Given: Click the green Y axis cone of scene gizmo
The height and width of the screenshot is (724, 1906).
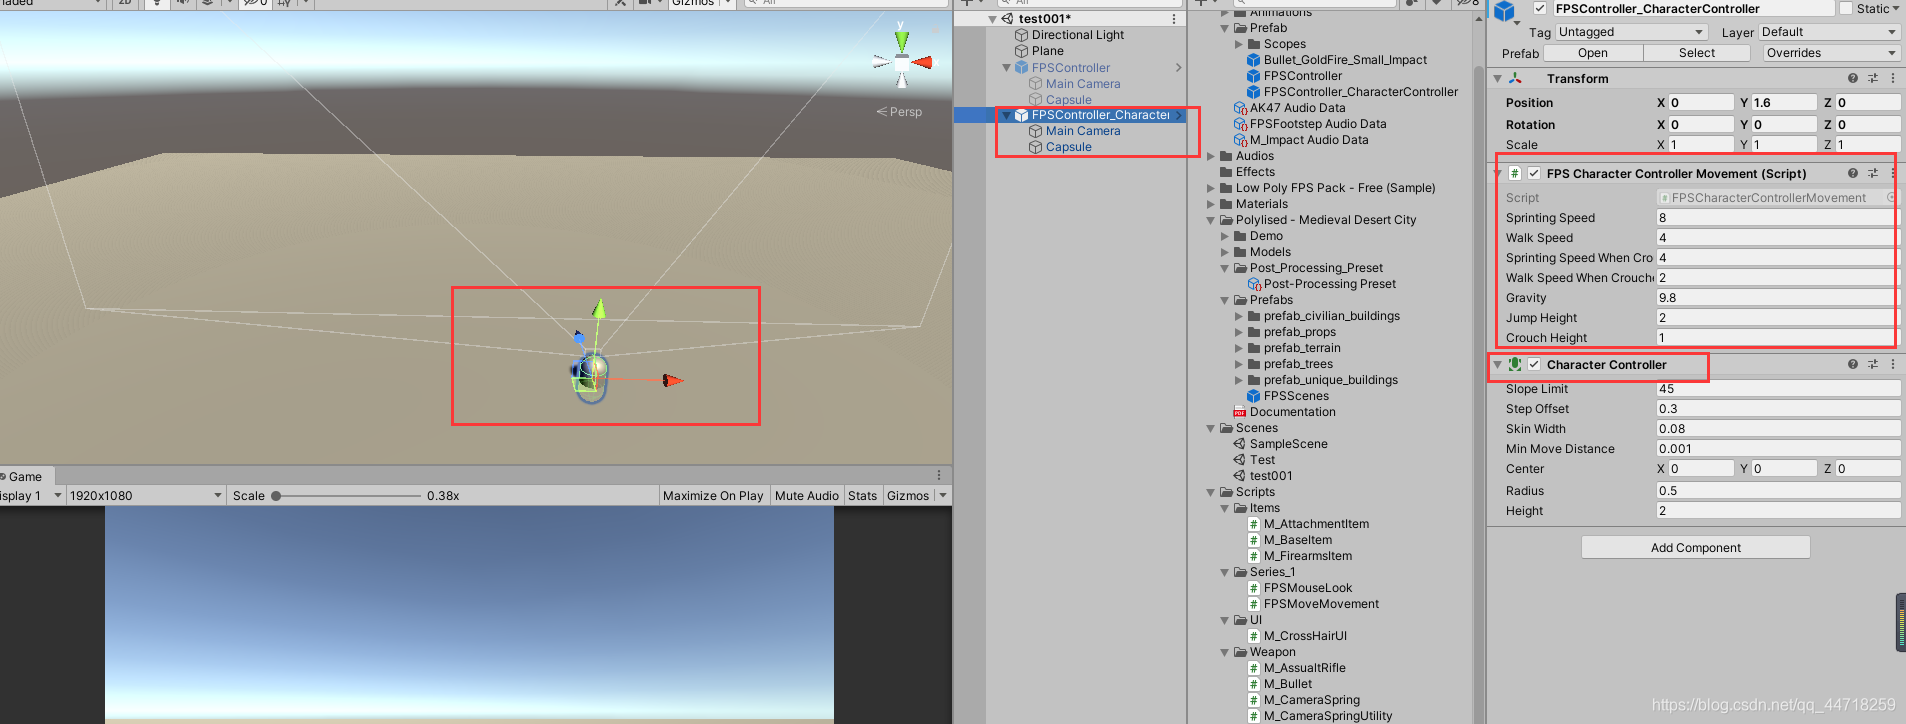Looking at the screenshot, I should click(x=902, y=40).
